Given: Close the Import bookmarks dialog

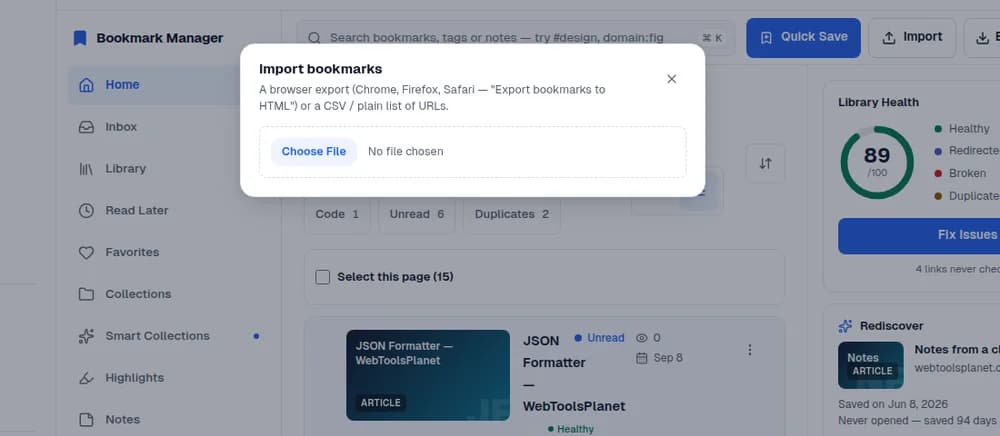Looking at the screenshot, I should tap(672, 79).
